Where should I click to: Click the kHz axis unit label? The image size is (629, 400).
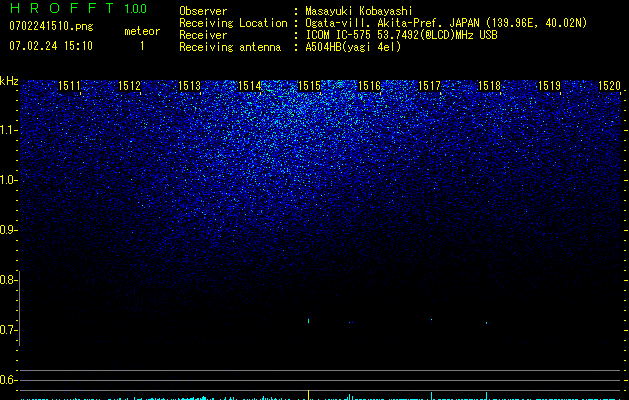click(9, 81)
